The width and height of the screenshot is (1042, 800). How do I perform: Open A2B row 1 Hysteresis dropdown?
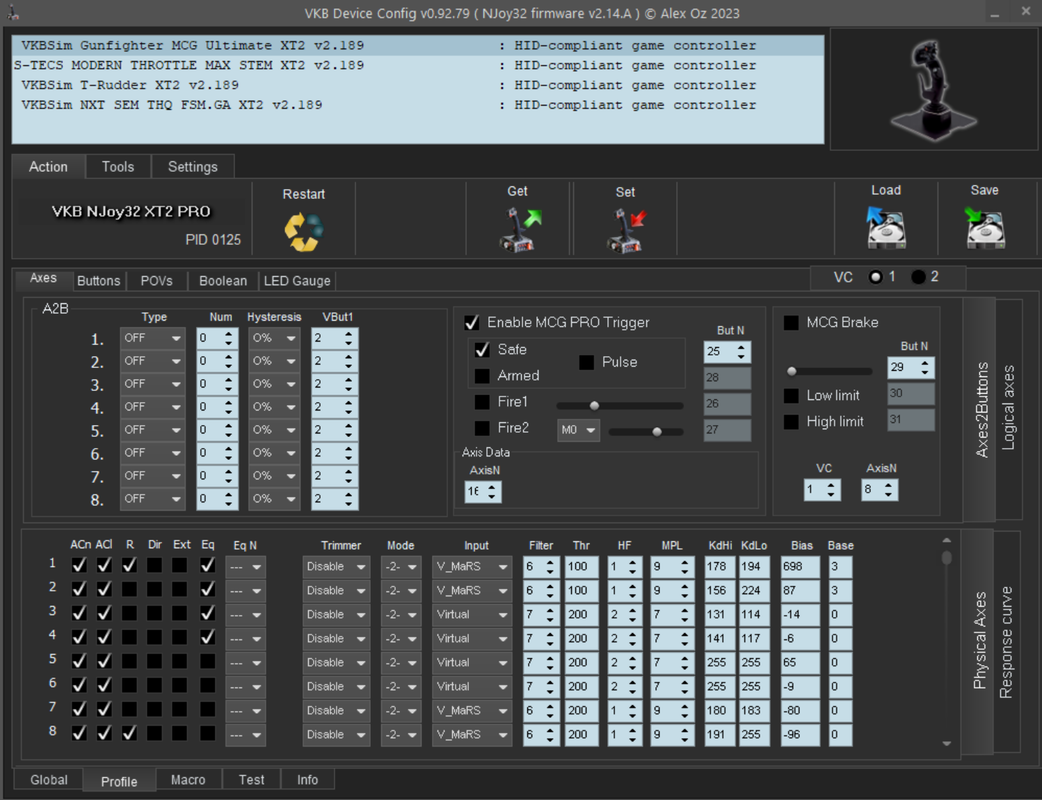click(x=274, y=338)
